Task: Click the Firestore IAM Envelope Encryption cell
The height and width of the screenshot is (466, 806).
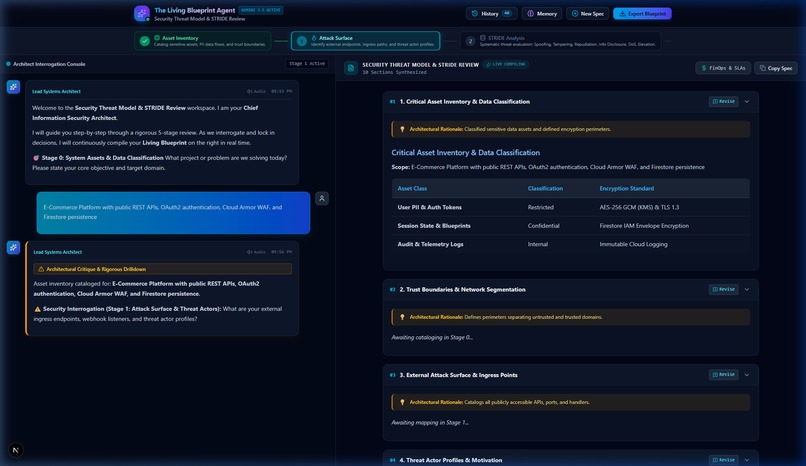Action: tap(644, 226)
